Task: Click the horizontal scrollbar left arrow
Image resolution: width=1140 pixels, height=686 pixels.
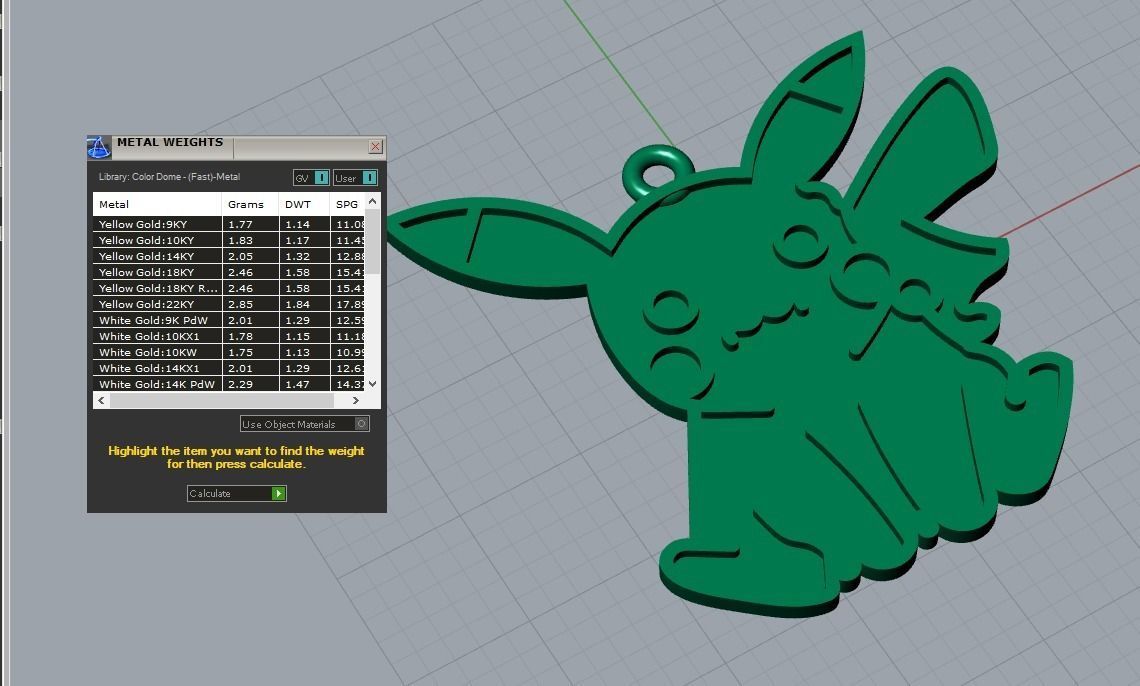Action: pos(101,400)
